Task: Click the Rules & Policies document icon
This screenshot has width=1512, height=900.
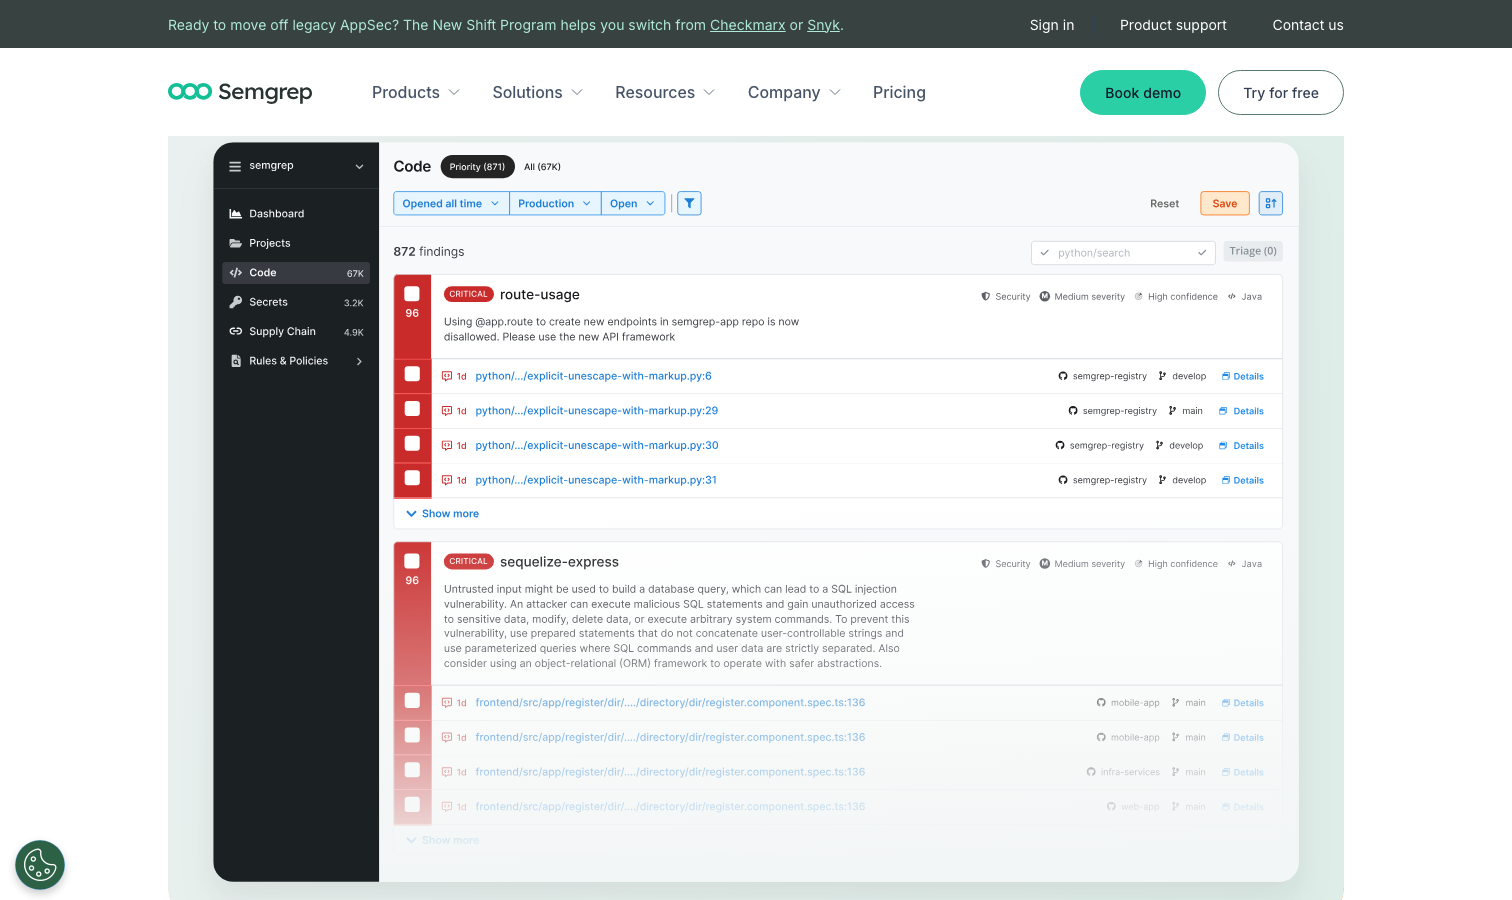Action: coord(236,361)
